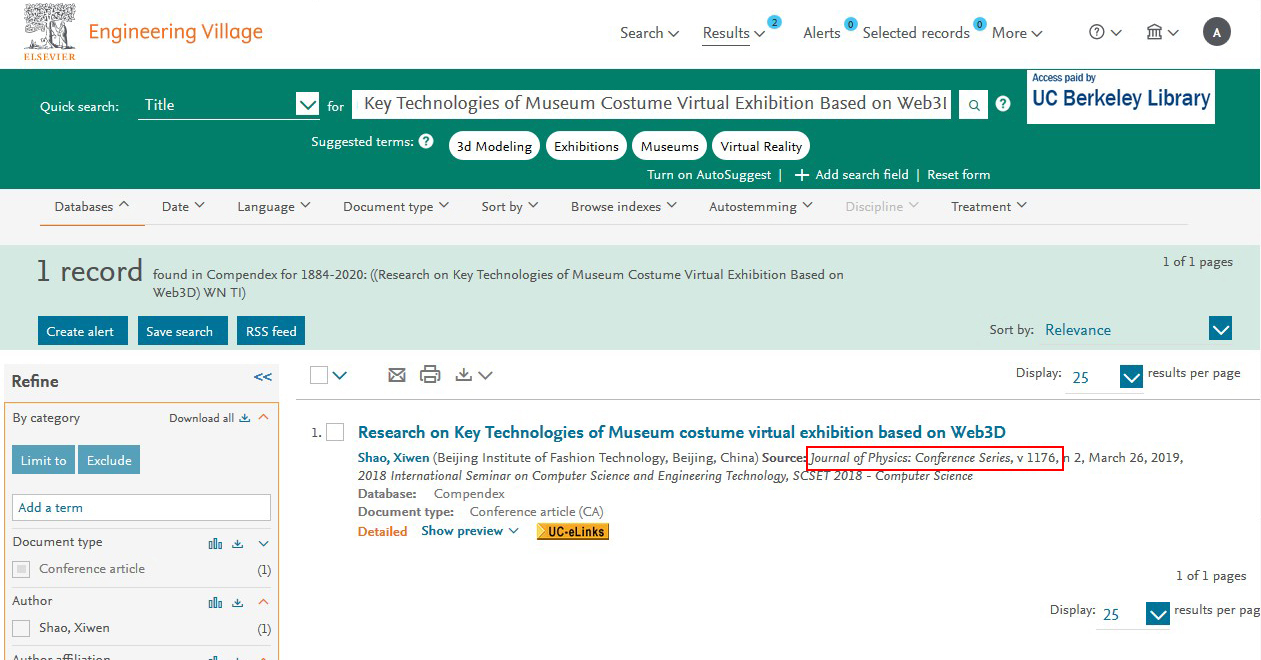Click the UC-eLinks button
Image resolution: width=1261 pixels, height=660 pixels.
[573, 532]
